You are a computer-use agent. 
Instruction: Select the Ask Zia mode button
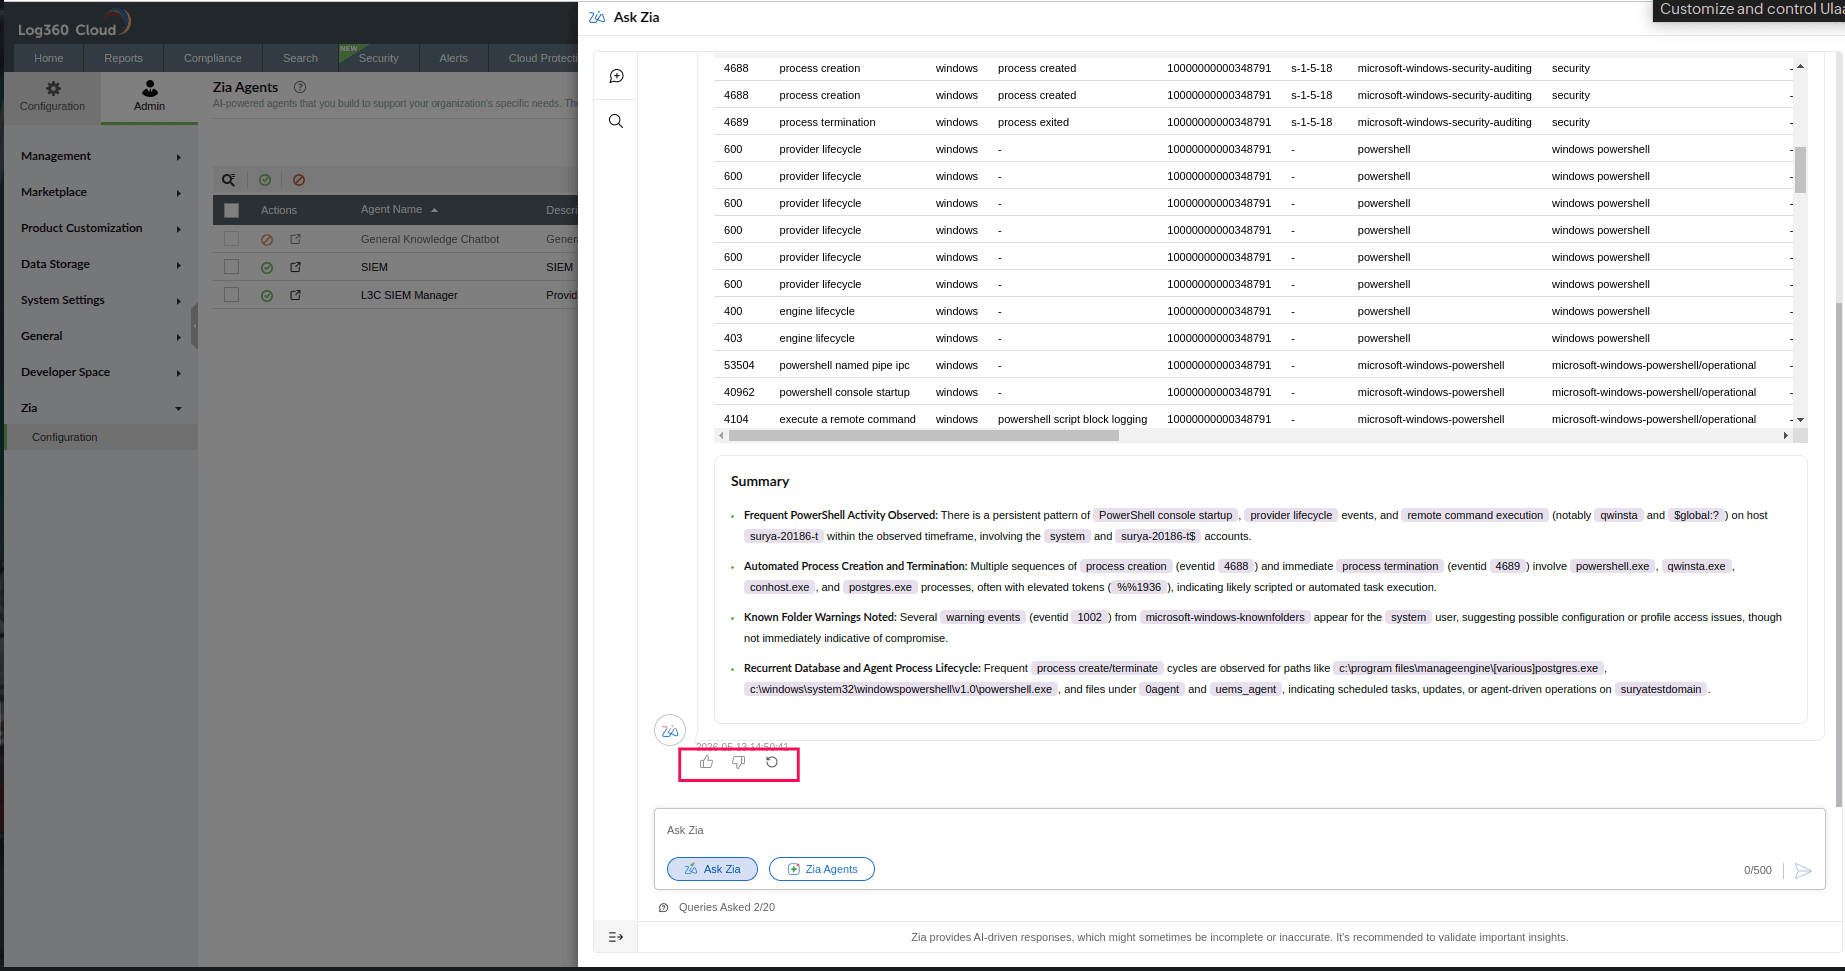point(712,869)
